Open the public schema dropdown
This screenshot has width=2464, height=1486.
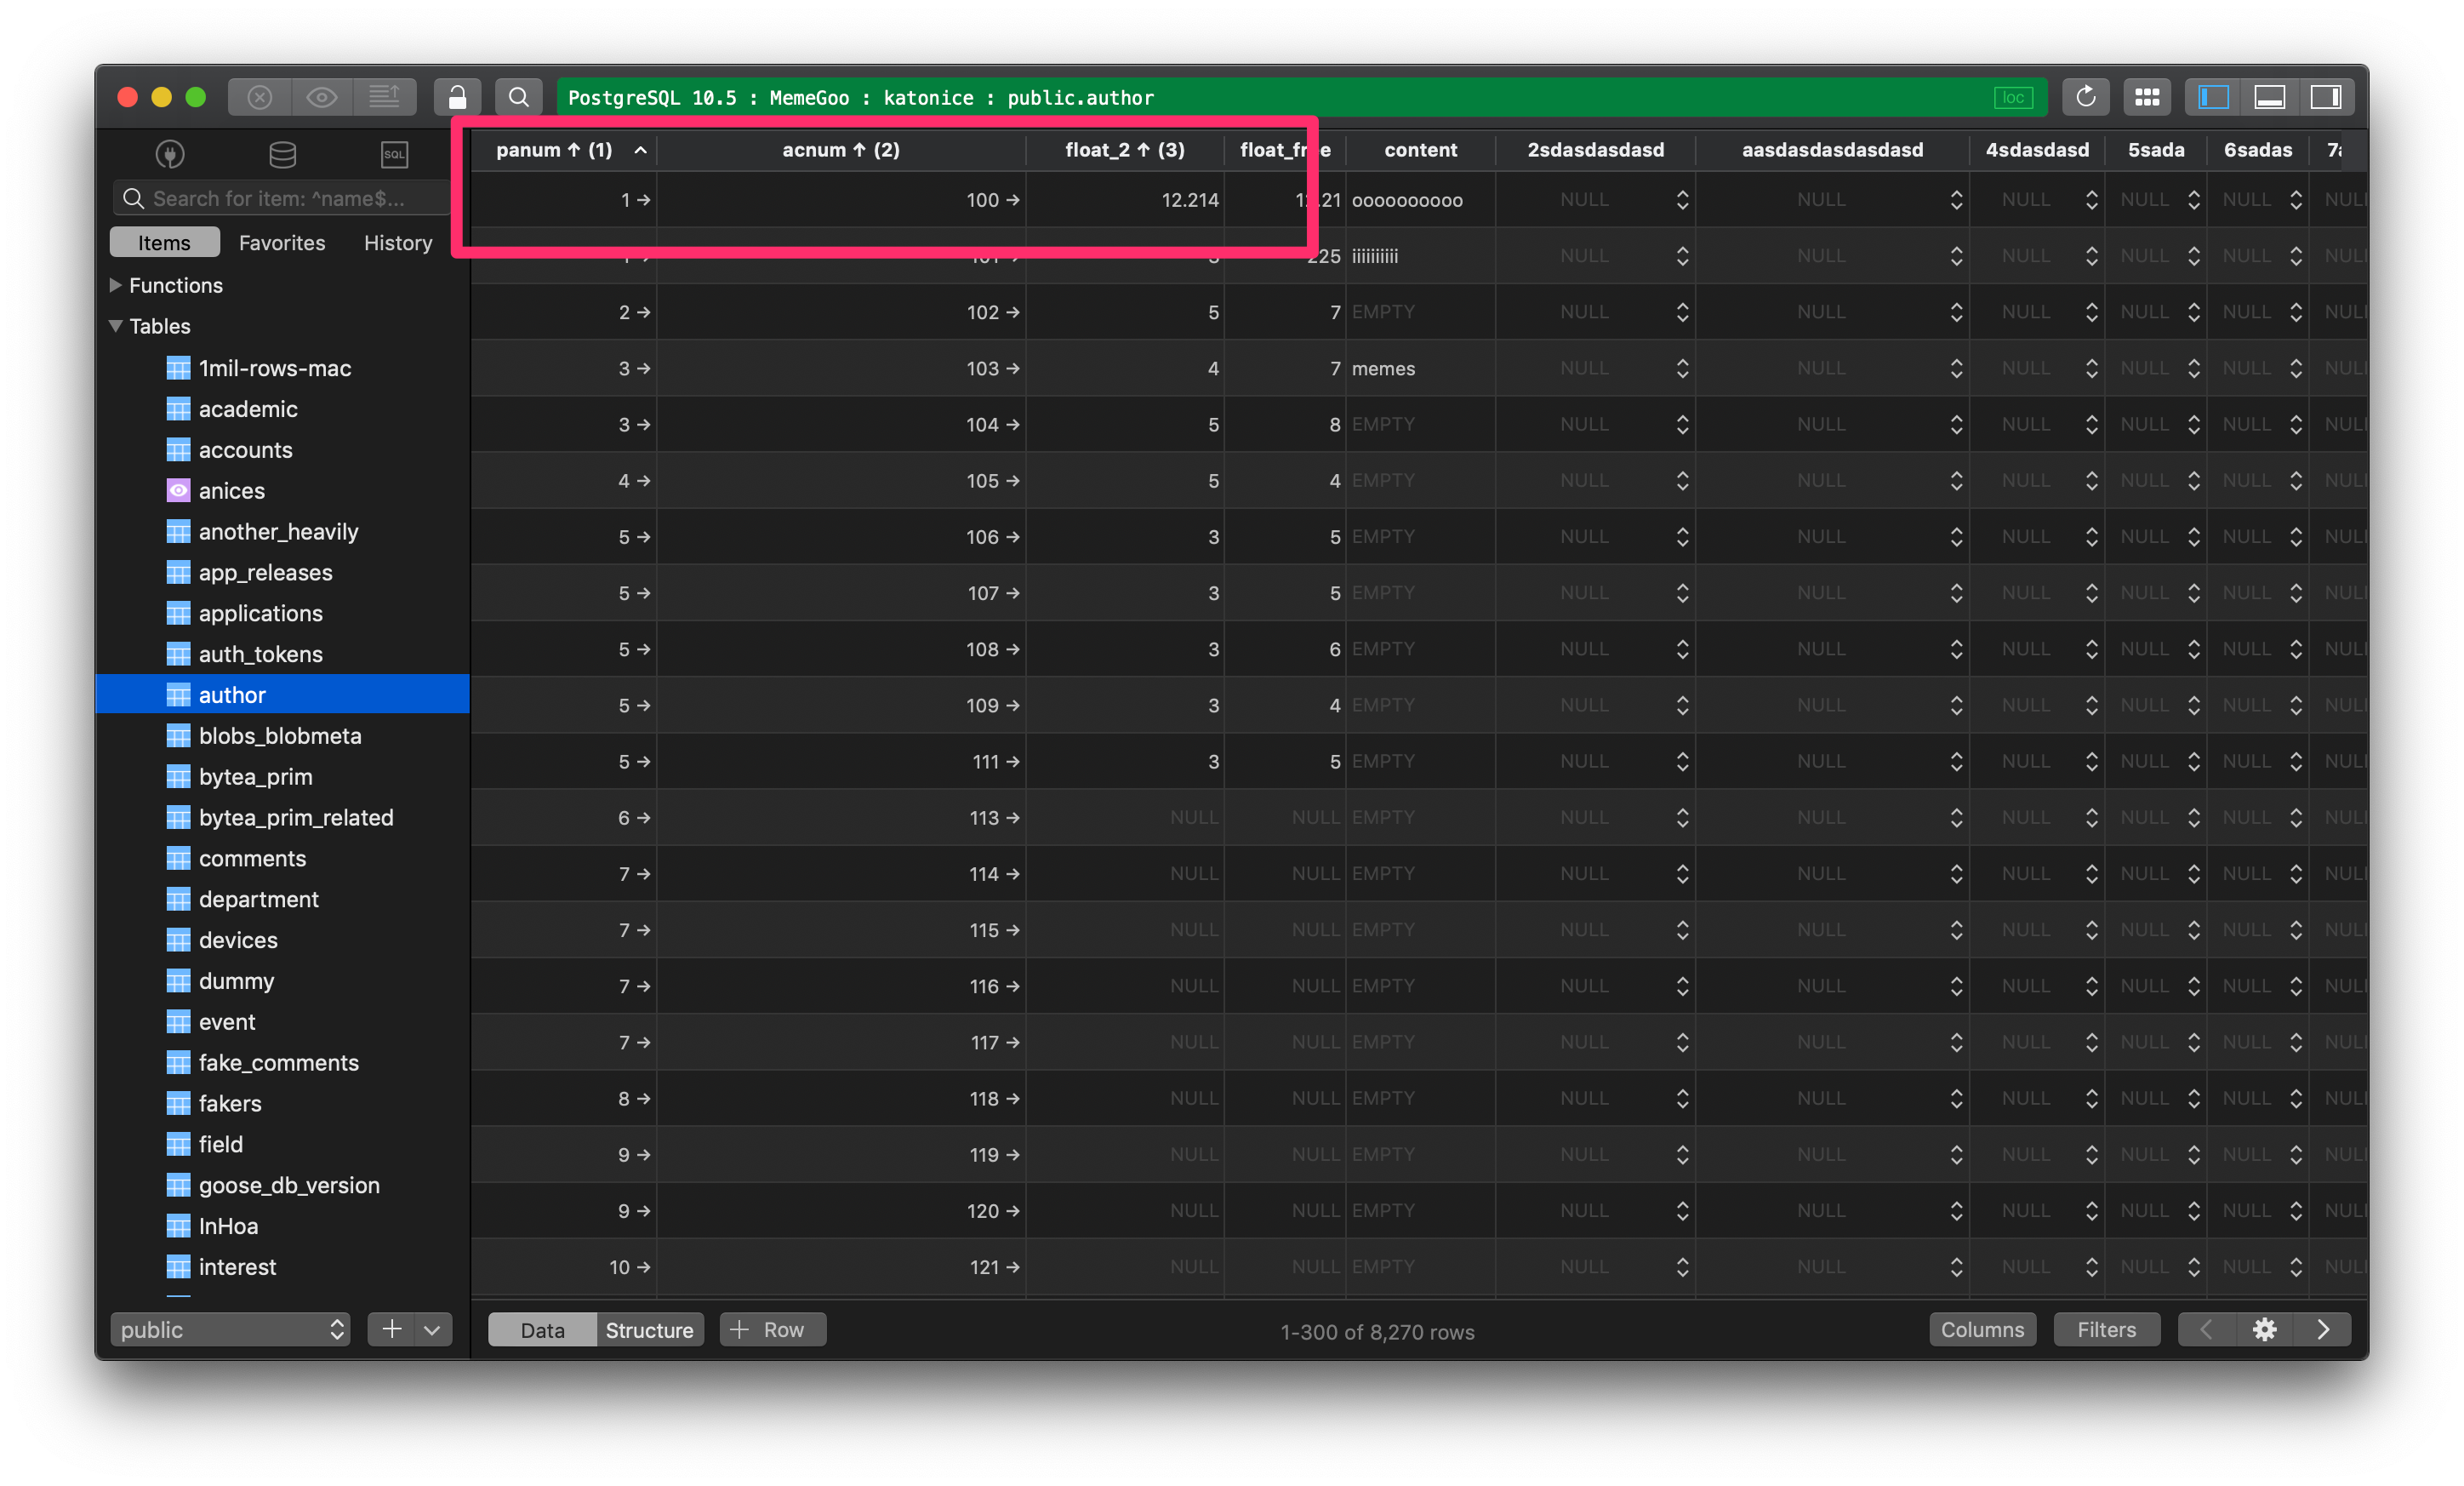pos(230,1330)
